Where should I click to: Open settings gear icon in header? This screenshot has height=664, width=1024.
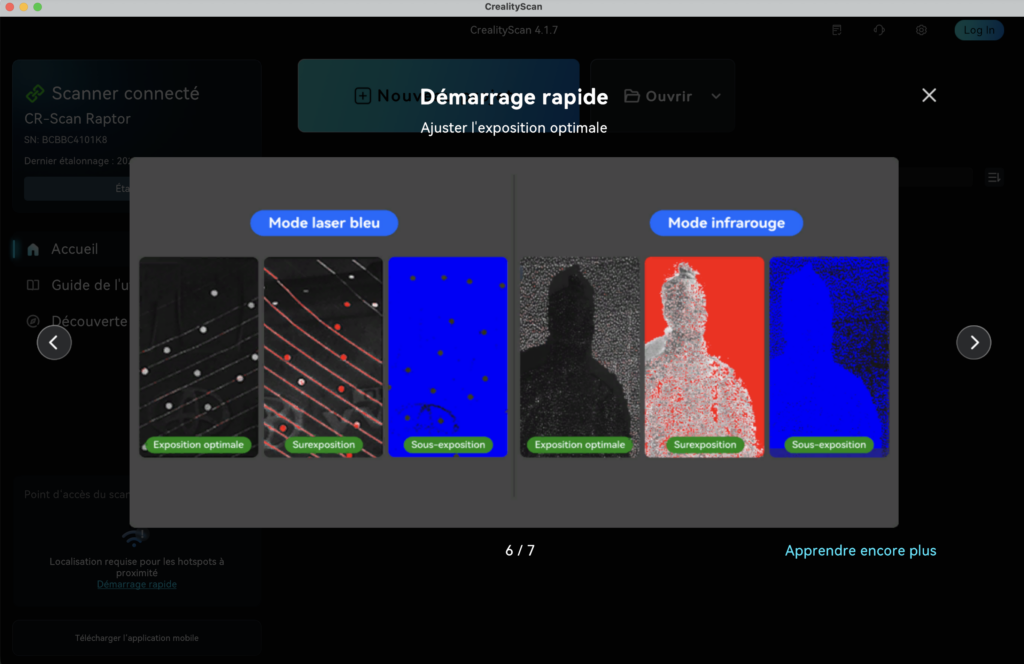coord(921,30)
